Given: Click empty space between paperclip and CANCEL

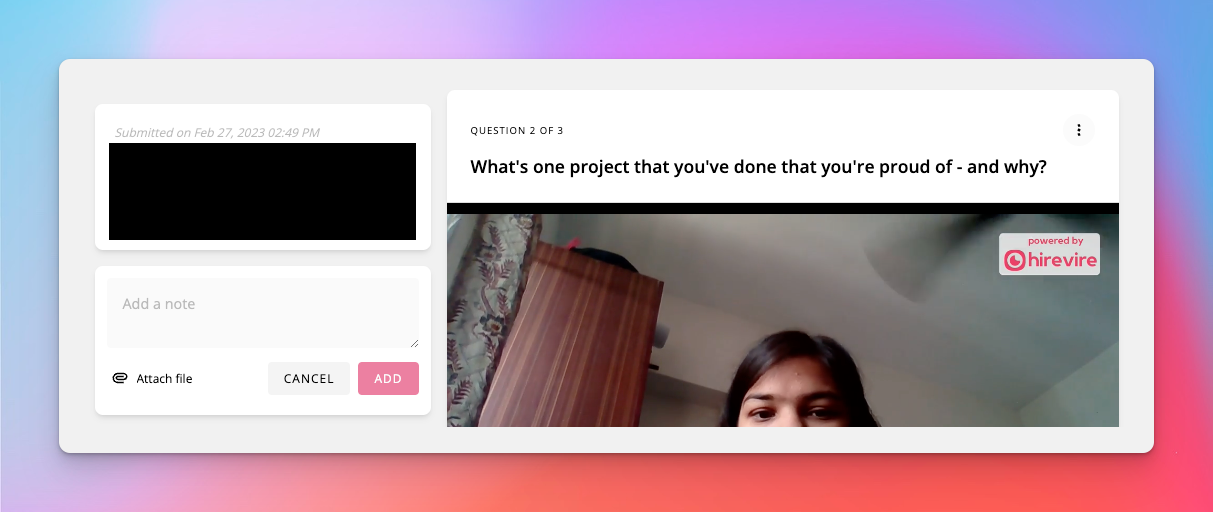Looking at the screenshot, I should (230, 379).
